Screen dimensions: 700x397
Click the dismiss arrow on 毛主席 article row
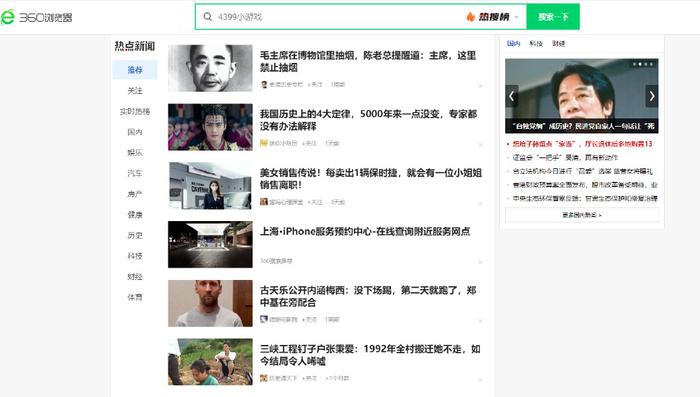[x=480, y=86]
